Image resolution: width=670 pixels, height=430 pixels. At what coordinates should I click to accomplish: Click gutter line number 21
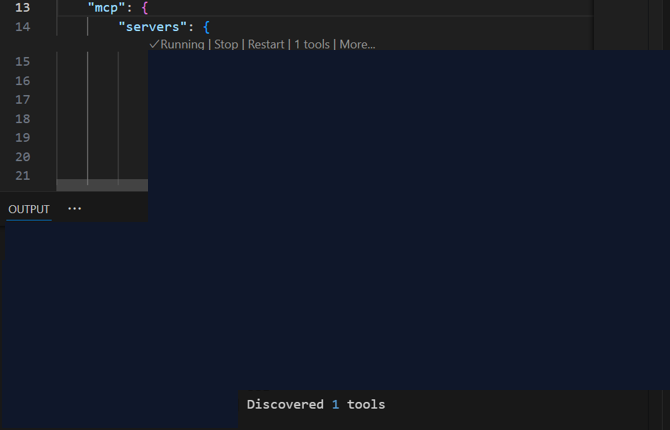22,176
